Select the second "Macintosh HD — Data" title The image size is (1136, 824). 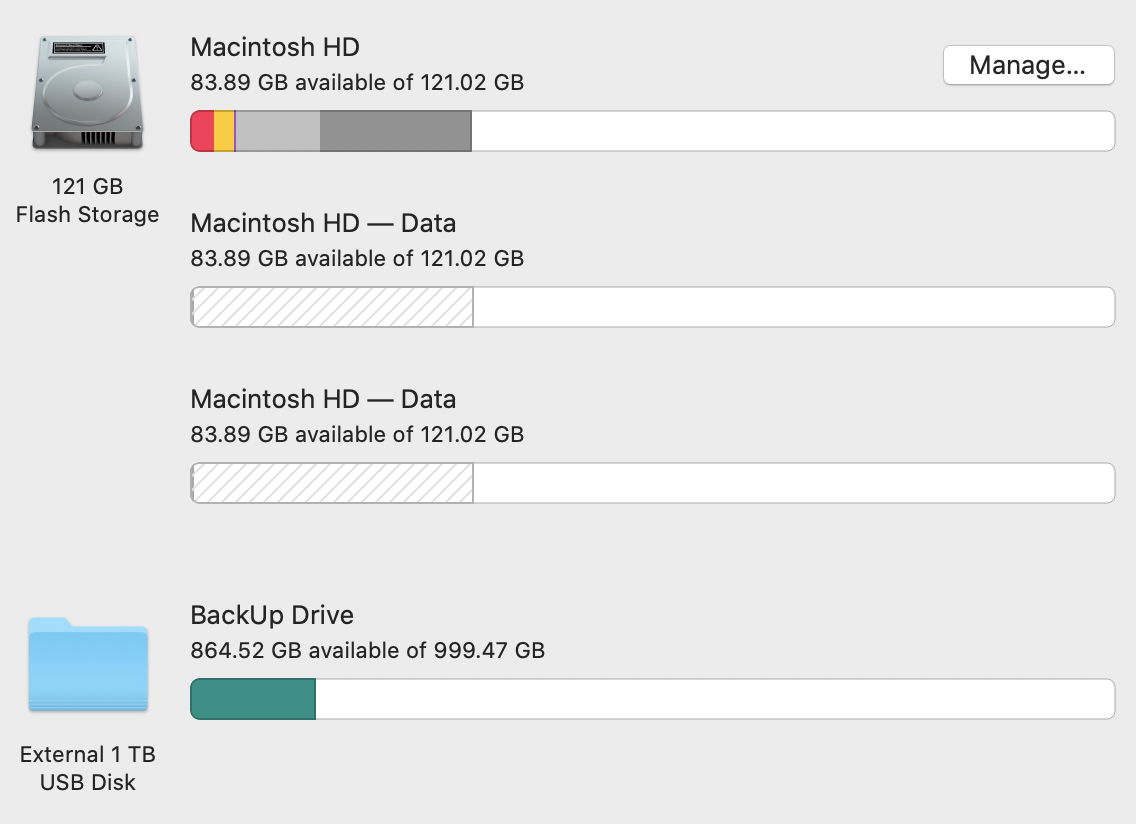[323, 399]
